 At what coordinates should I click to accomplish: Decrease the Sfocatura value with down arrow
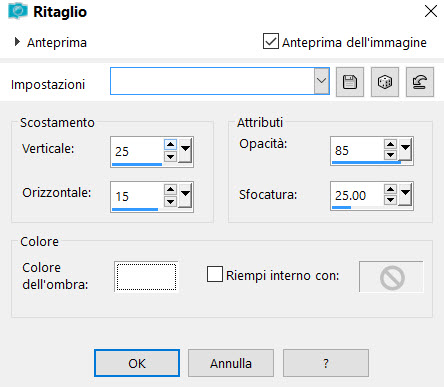point(390,200)
